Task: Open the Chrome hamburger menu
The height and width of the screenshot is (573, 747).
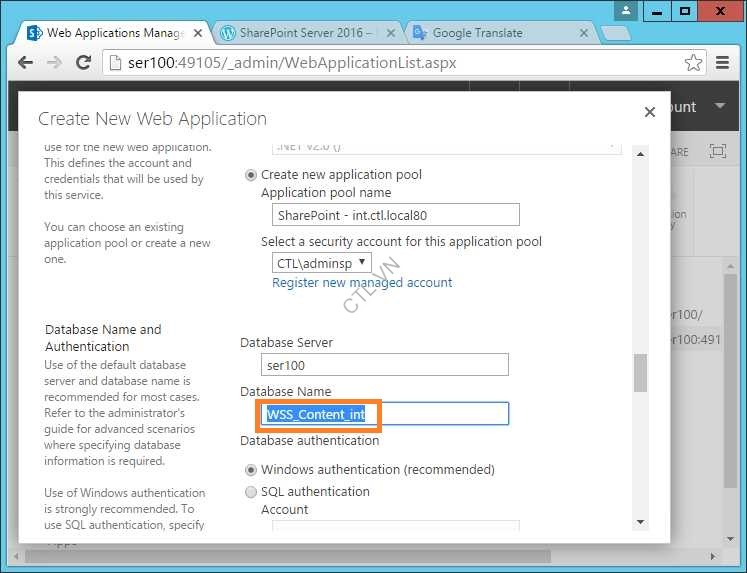Action: [x=723, y=63]
